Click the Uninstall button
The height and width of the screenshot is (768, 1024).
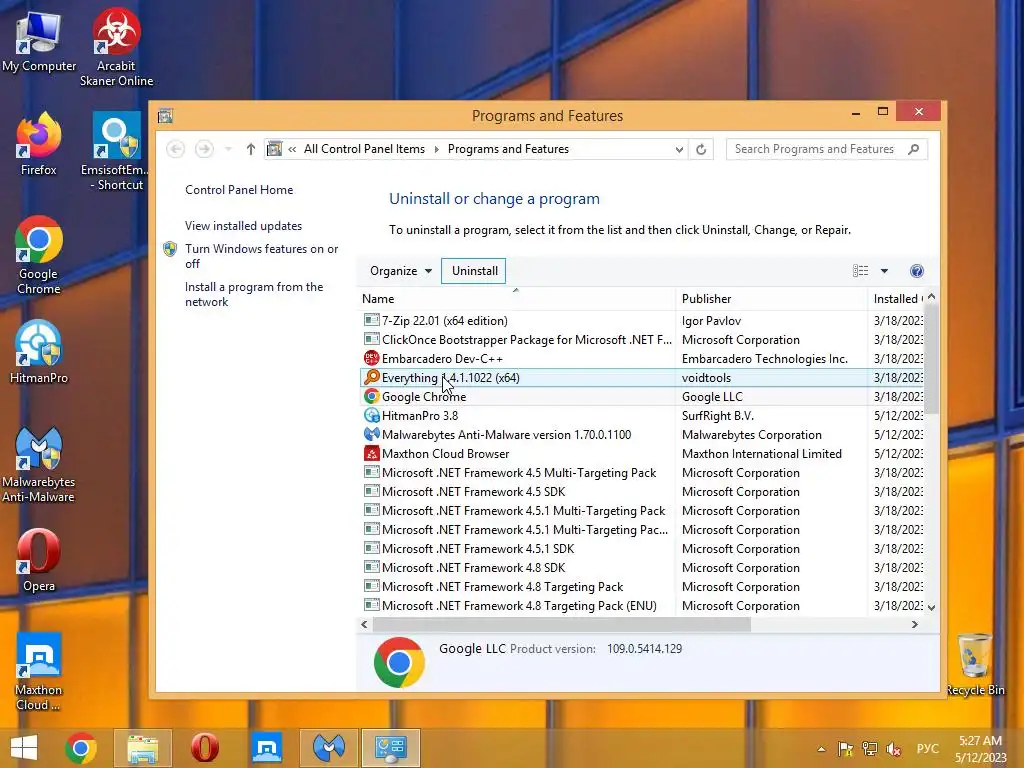[475, 271]
